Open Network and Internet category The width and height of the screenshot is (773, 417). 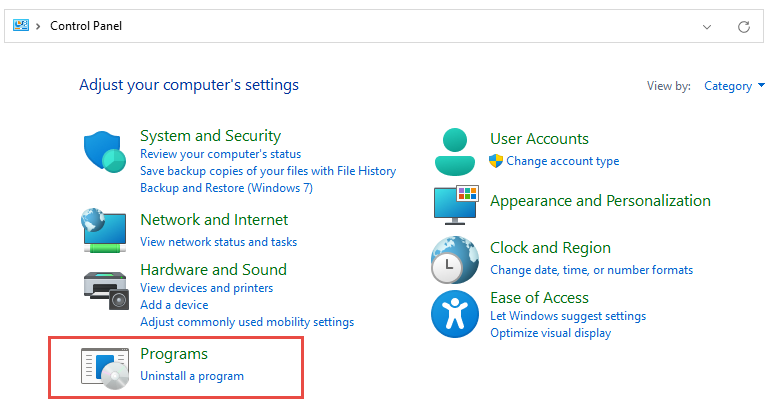pos(214,219)
